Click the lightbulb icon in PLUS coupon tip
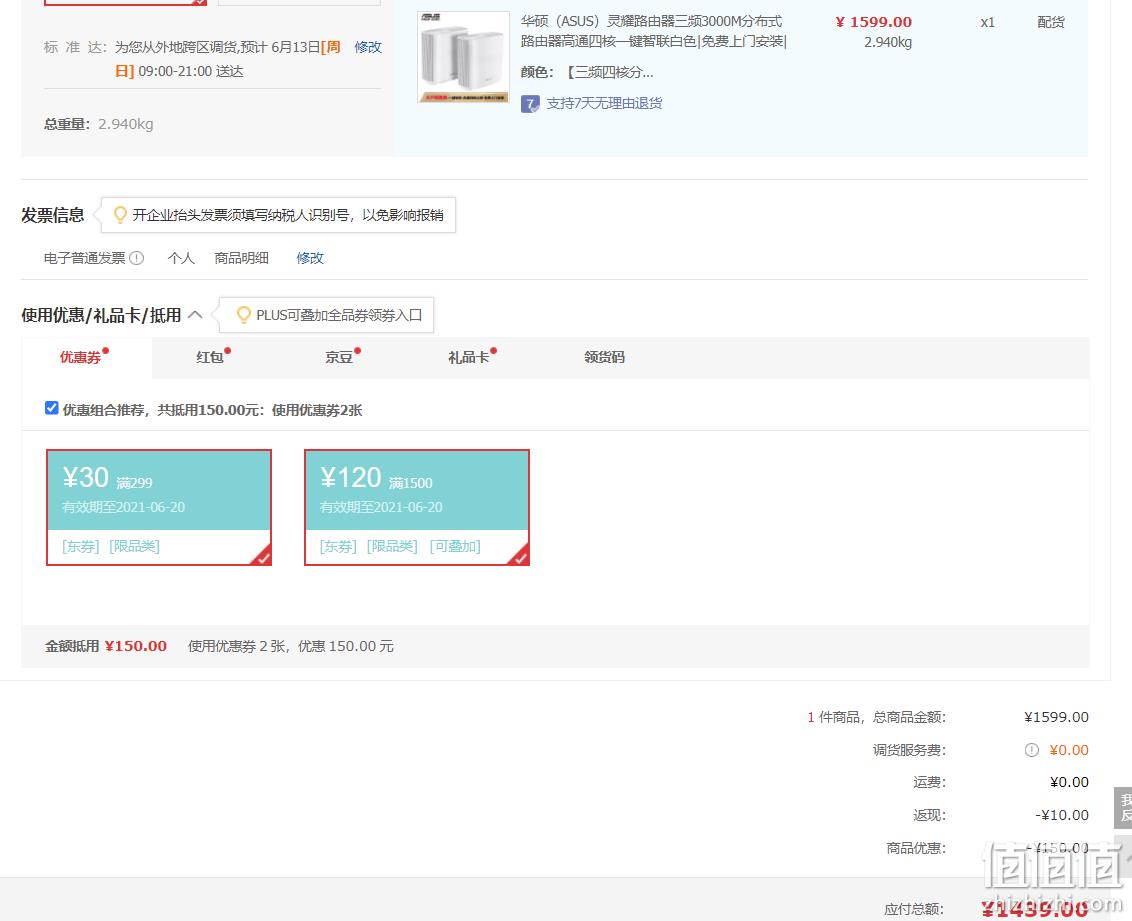 click(243, 315)
